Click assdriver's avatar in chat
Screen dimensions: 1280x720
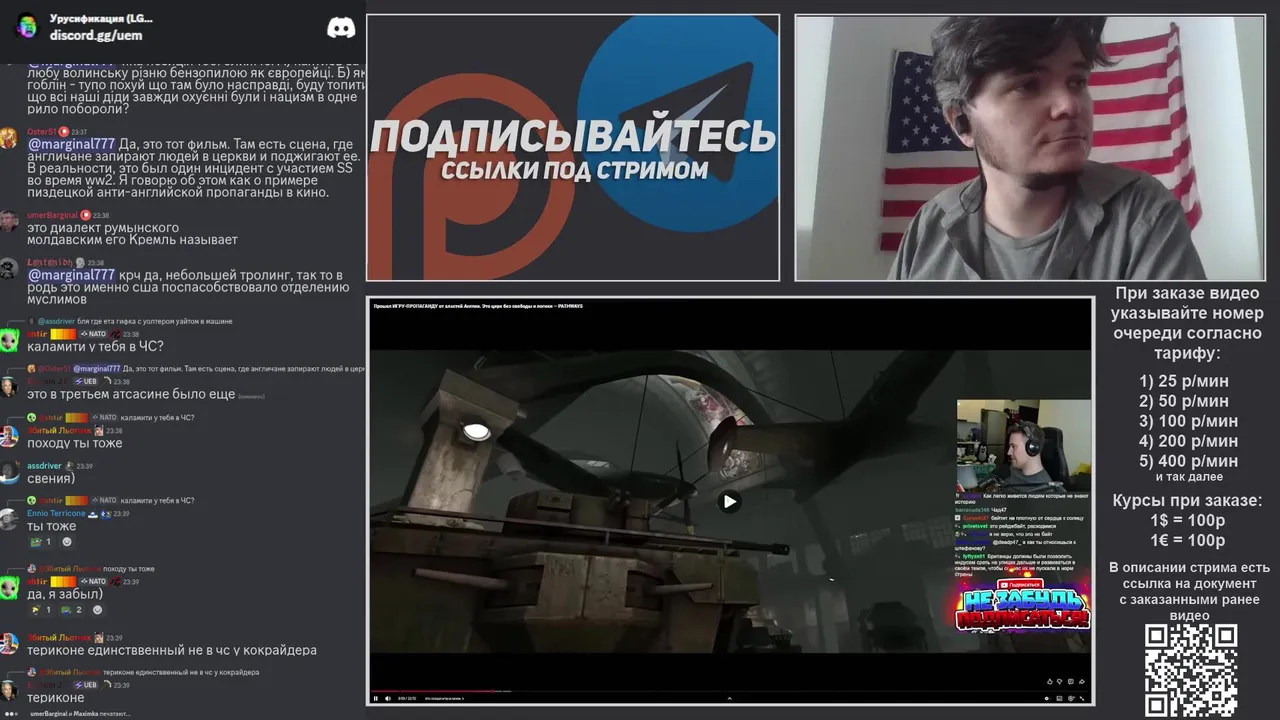pos(9,472)
